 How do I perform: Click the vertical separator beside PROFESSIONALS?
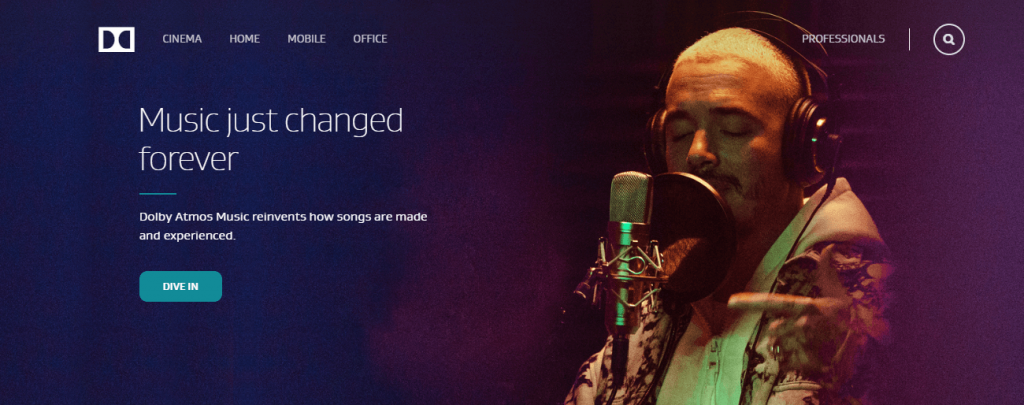point(909,39)
